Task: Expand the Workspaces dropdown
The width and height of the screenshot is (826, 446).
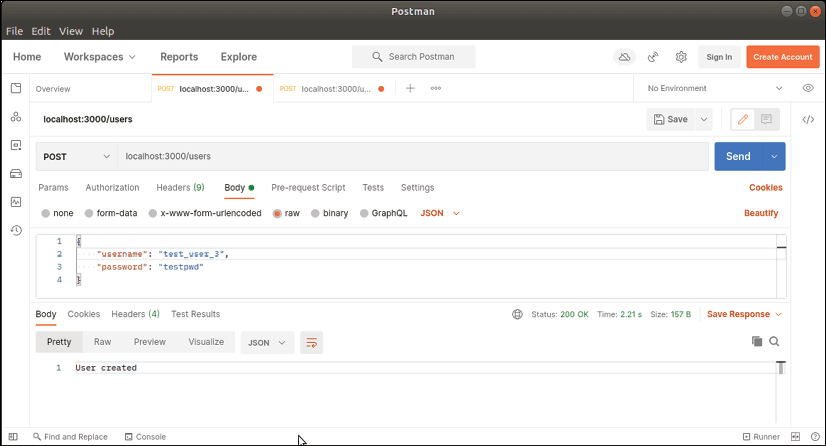Action: (x=100, y=57)
